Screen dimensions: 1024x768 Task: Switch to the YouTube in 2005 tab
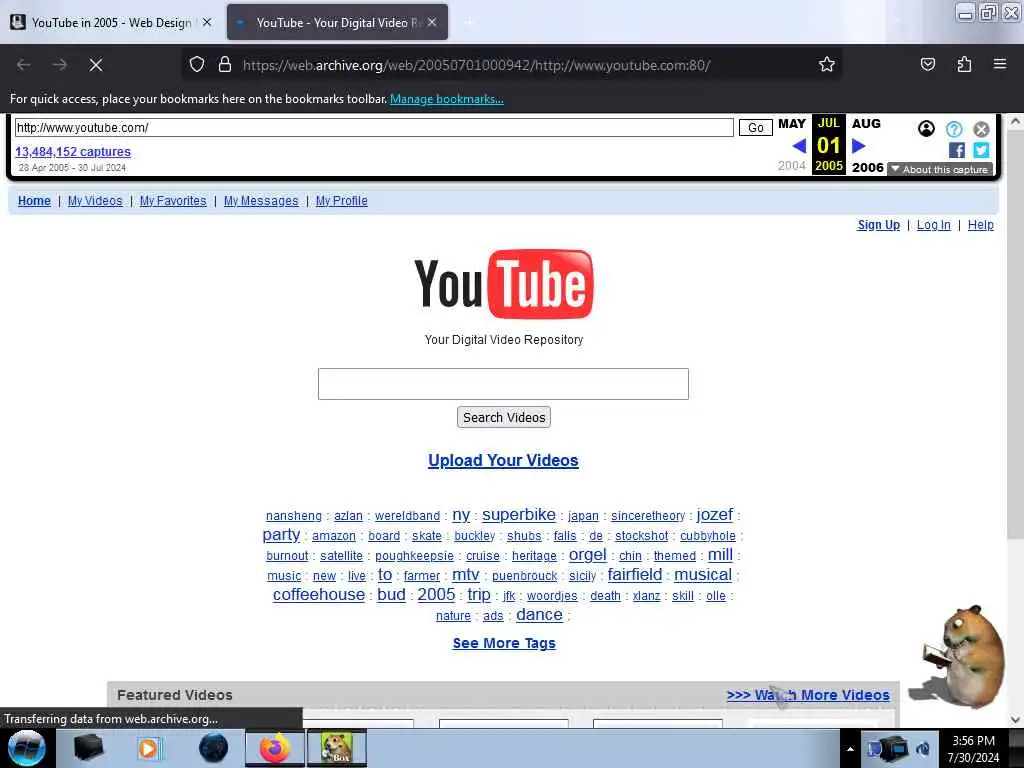coord(112,23)
